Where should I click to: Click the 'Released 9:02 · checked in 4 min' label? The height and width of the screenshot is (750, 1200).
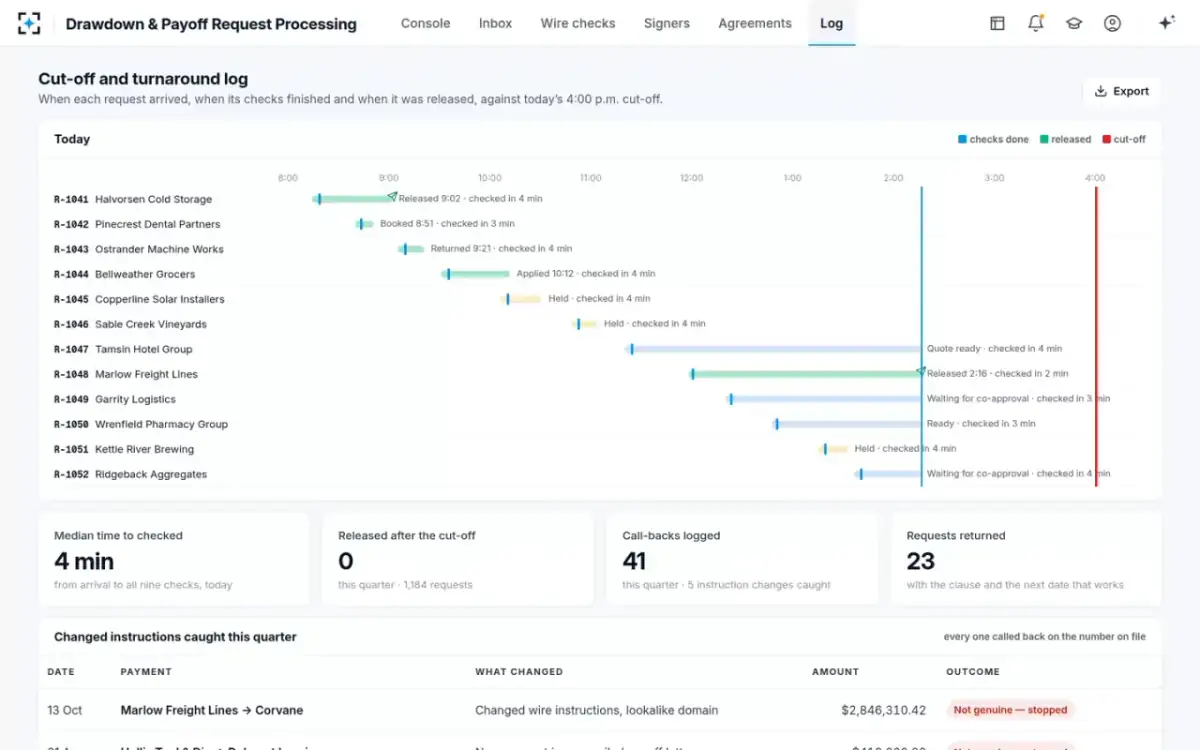tap(469, 198)
